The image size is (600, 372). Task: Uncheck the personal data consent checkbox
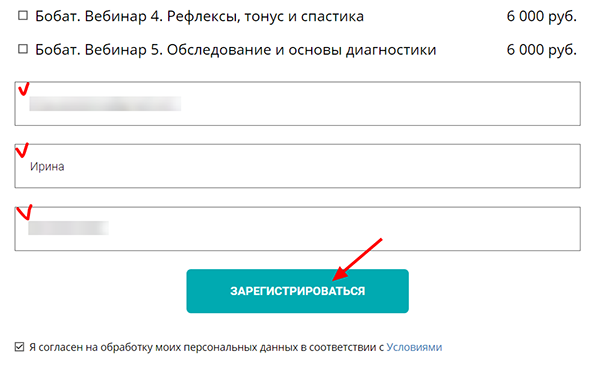coord(19,347)
